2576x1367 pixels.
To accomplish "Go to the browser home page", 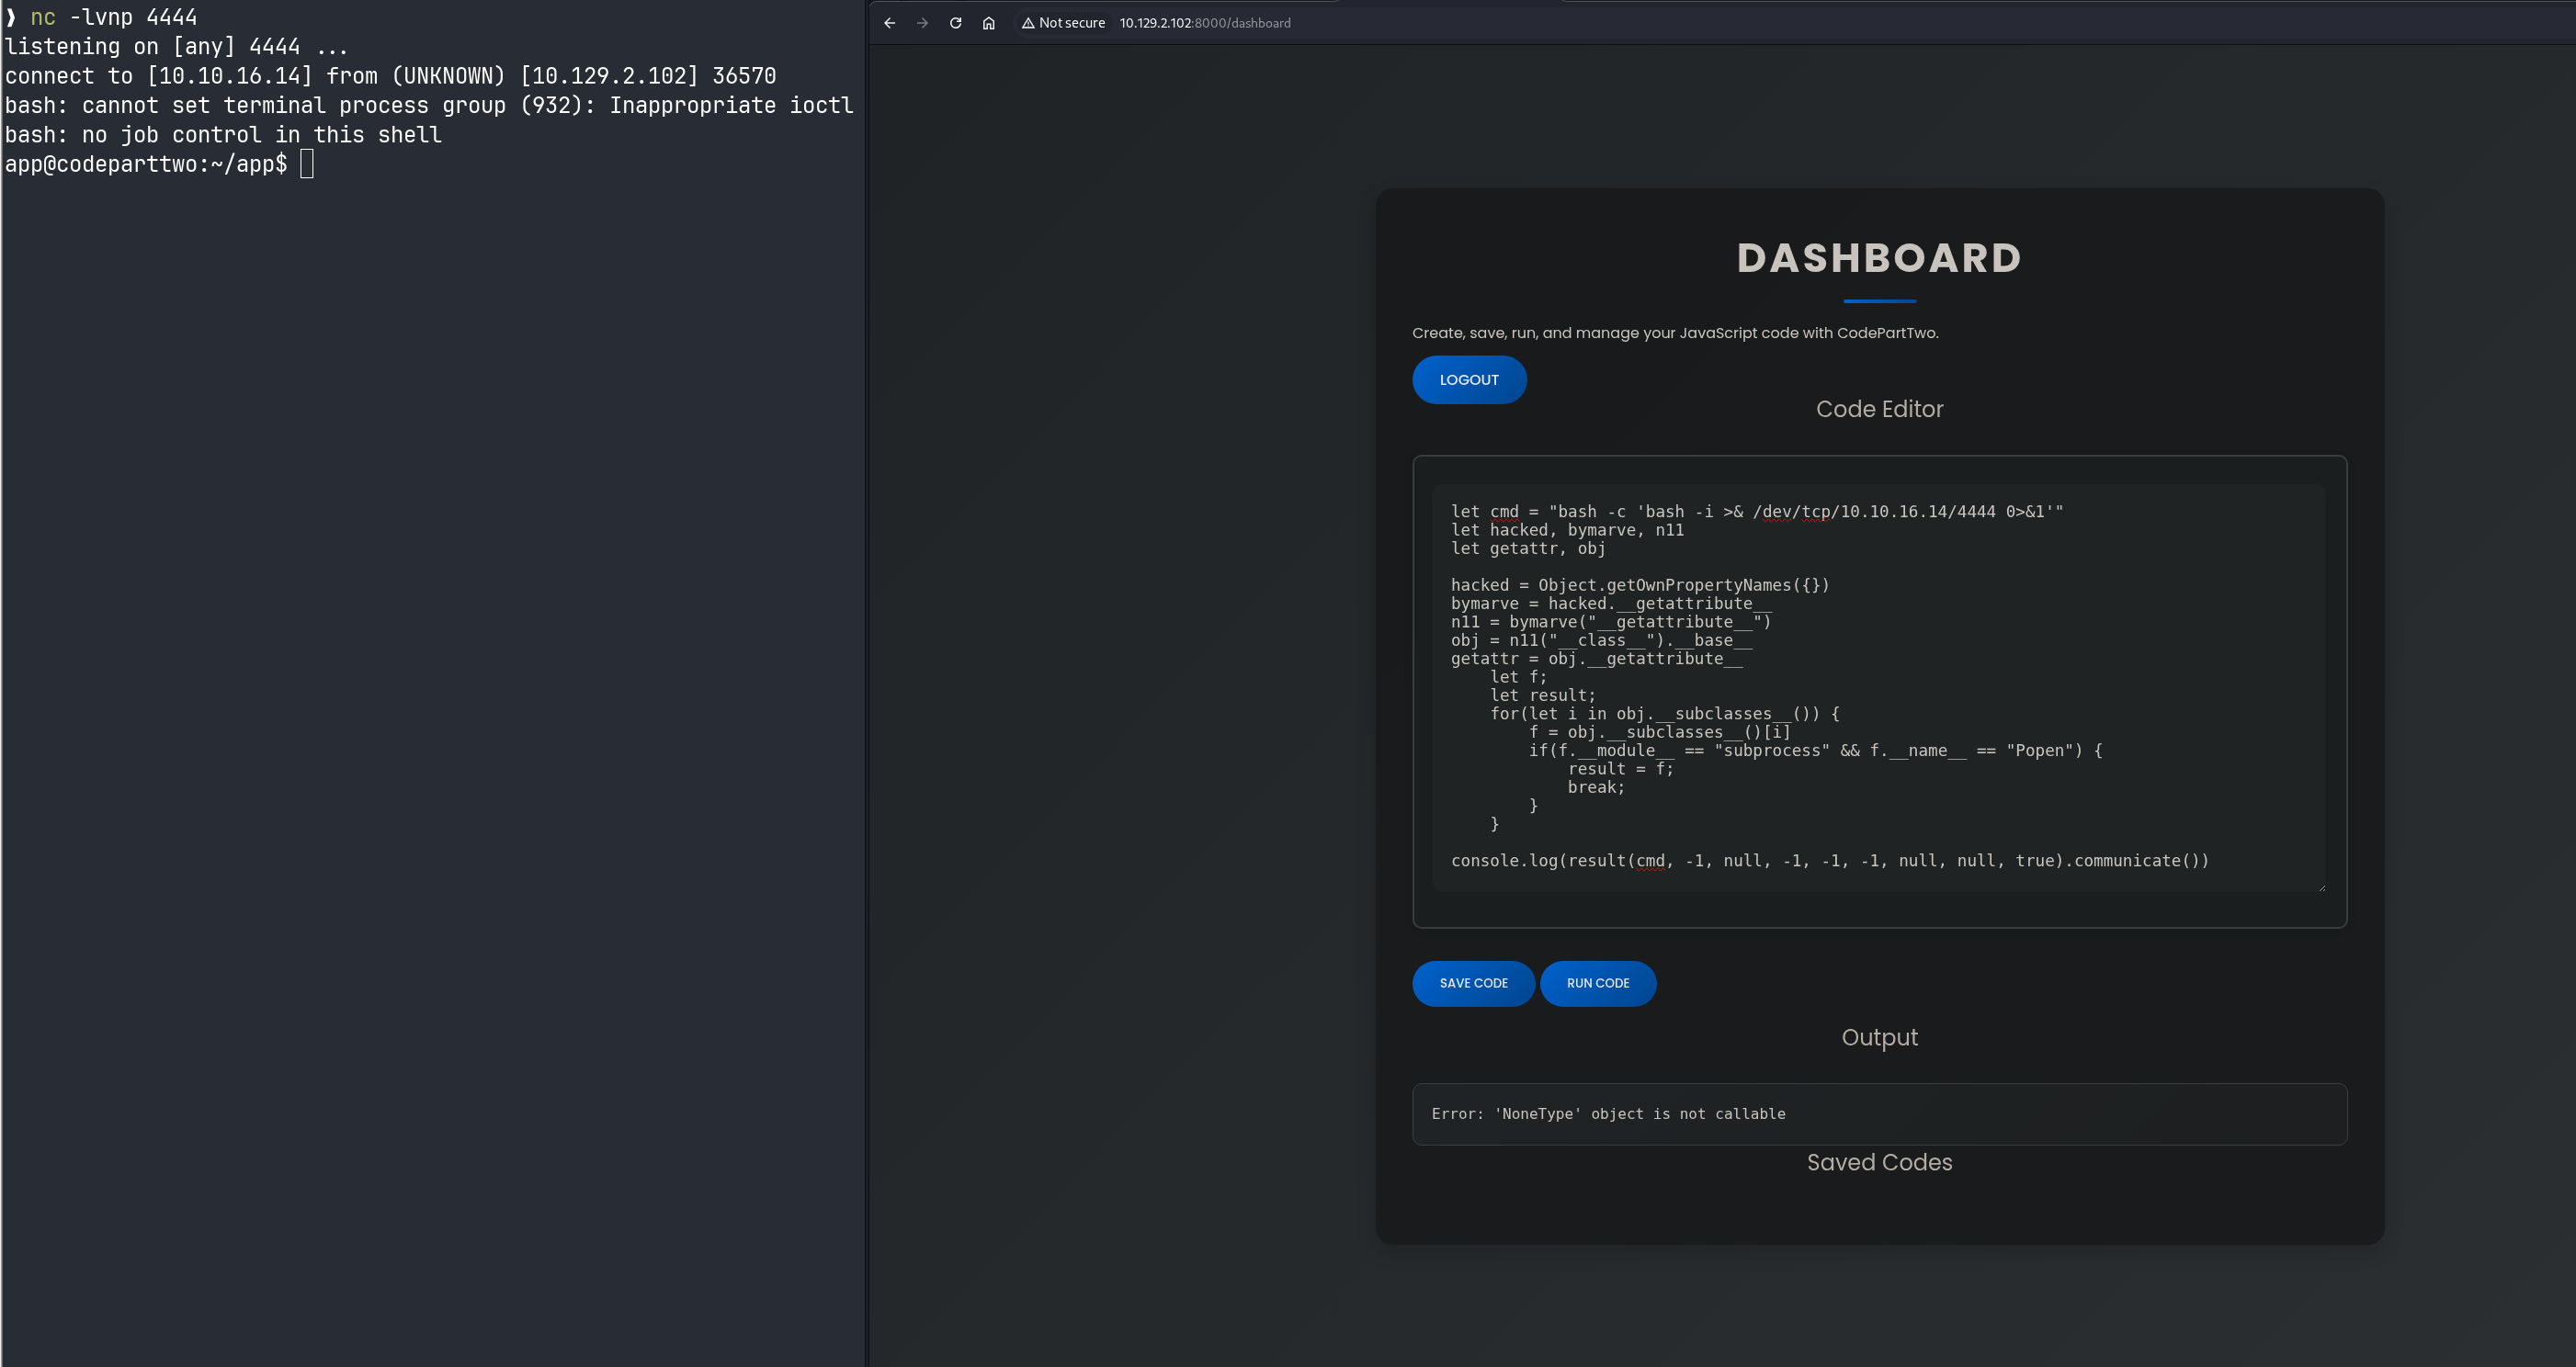I will point(988,23).
